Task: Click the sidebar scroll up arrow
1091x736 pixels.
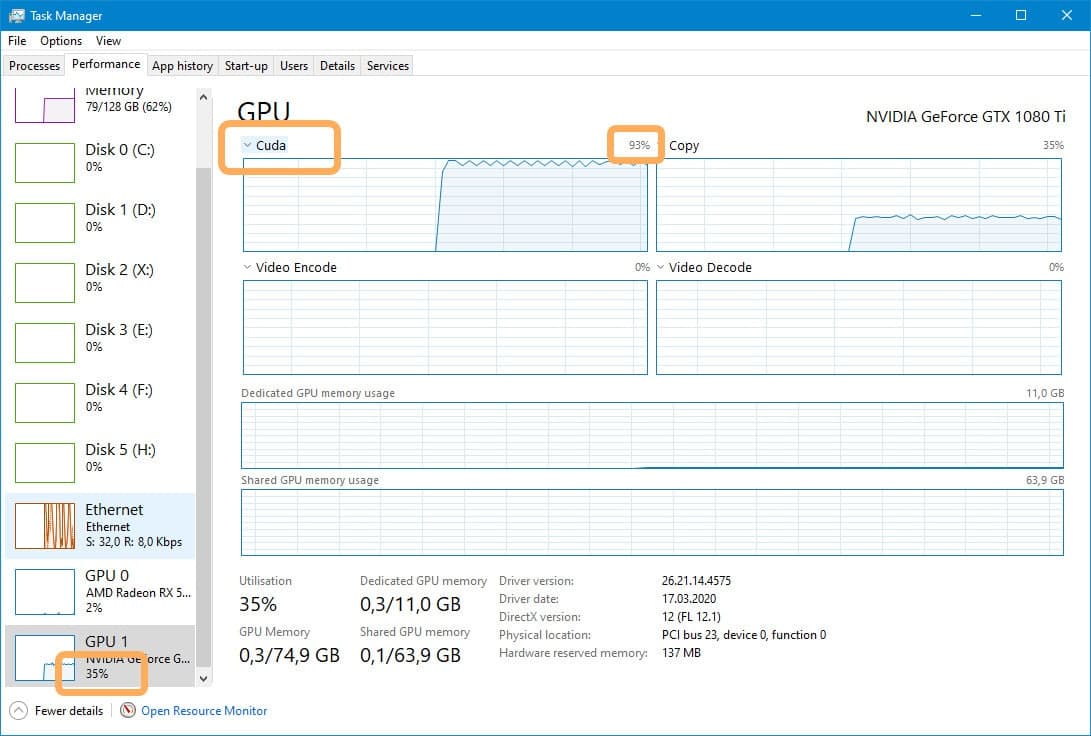Action: pyautogui.click(x=203, y=97)
